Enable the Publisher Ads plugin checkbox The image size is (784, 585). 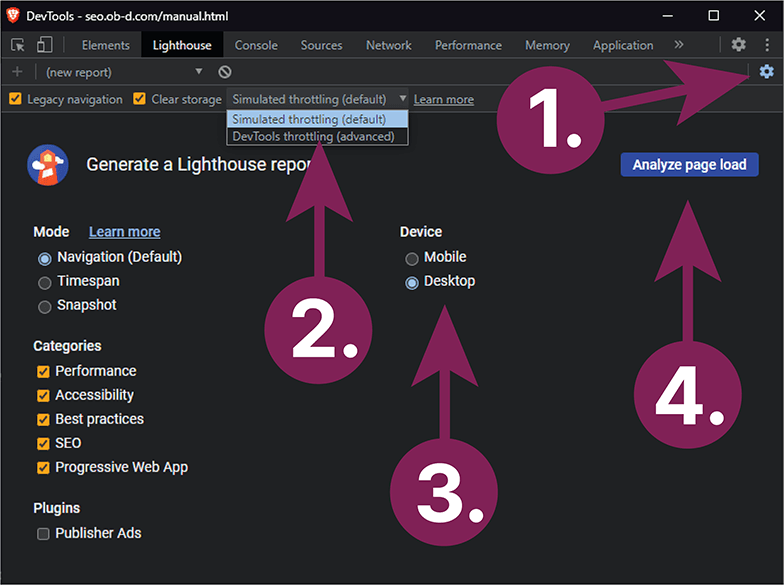point(44,534)
